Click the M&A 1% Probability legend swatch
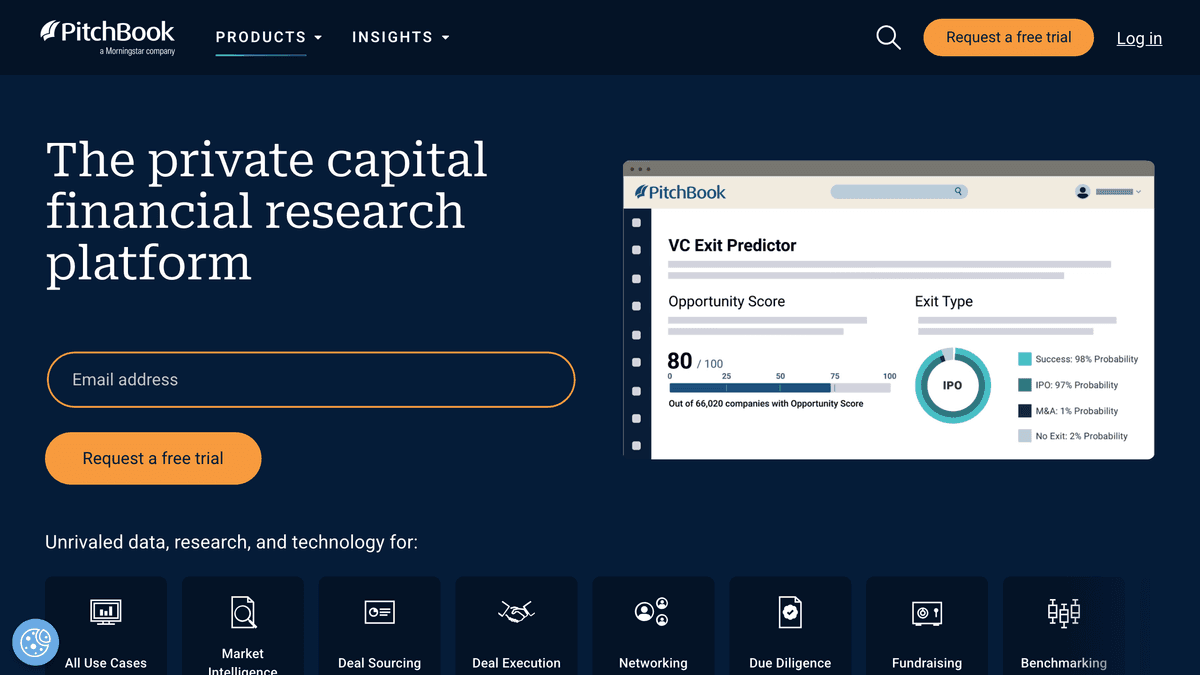The height and width of the screenshot is (675, 1200). click(x=1025, y=411)
